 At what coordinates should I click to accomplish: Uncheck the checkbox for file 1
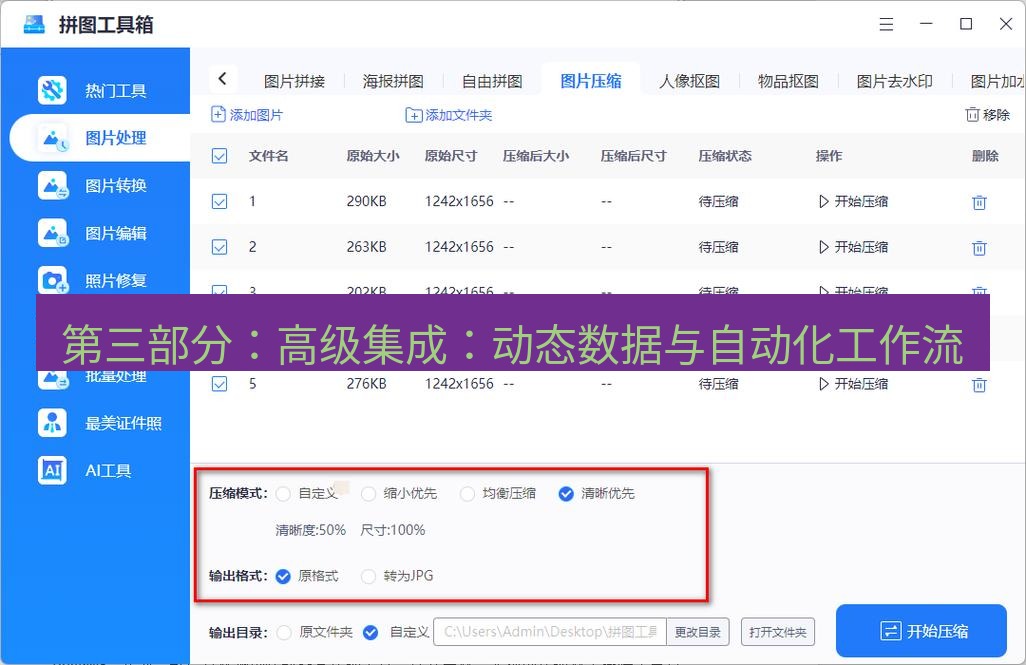[219, 201]
